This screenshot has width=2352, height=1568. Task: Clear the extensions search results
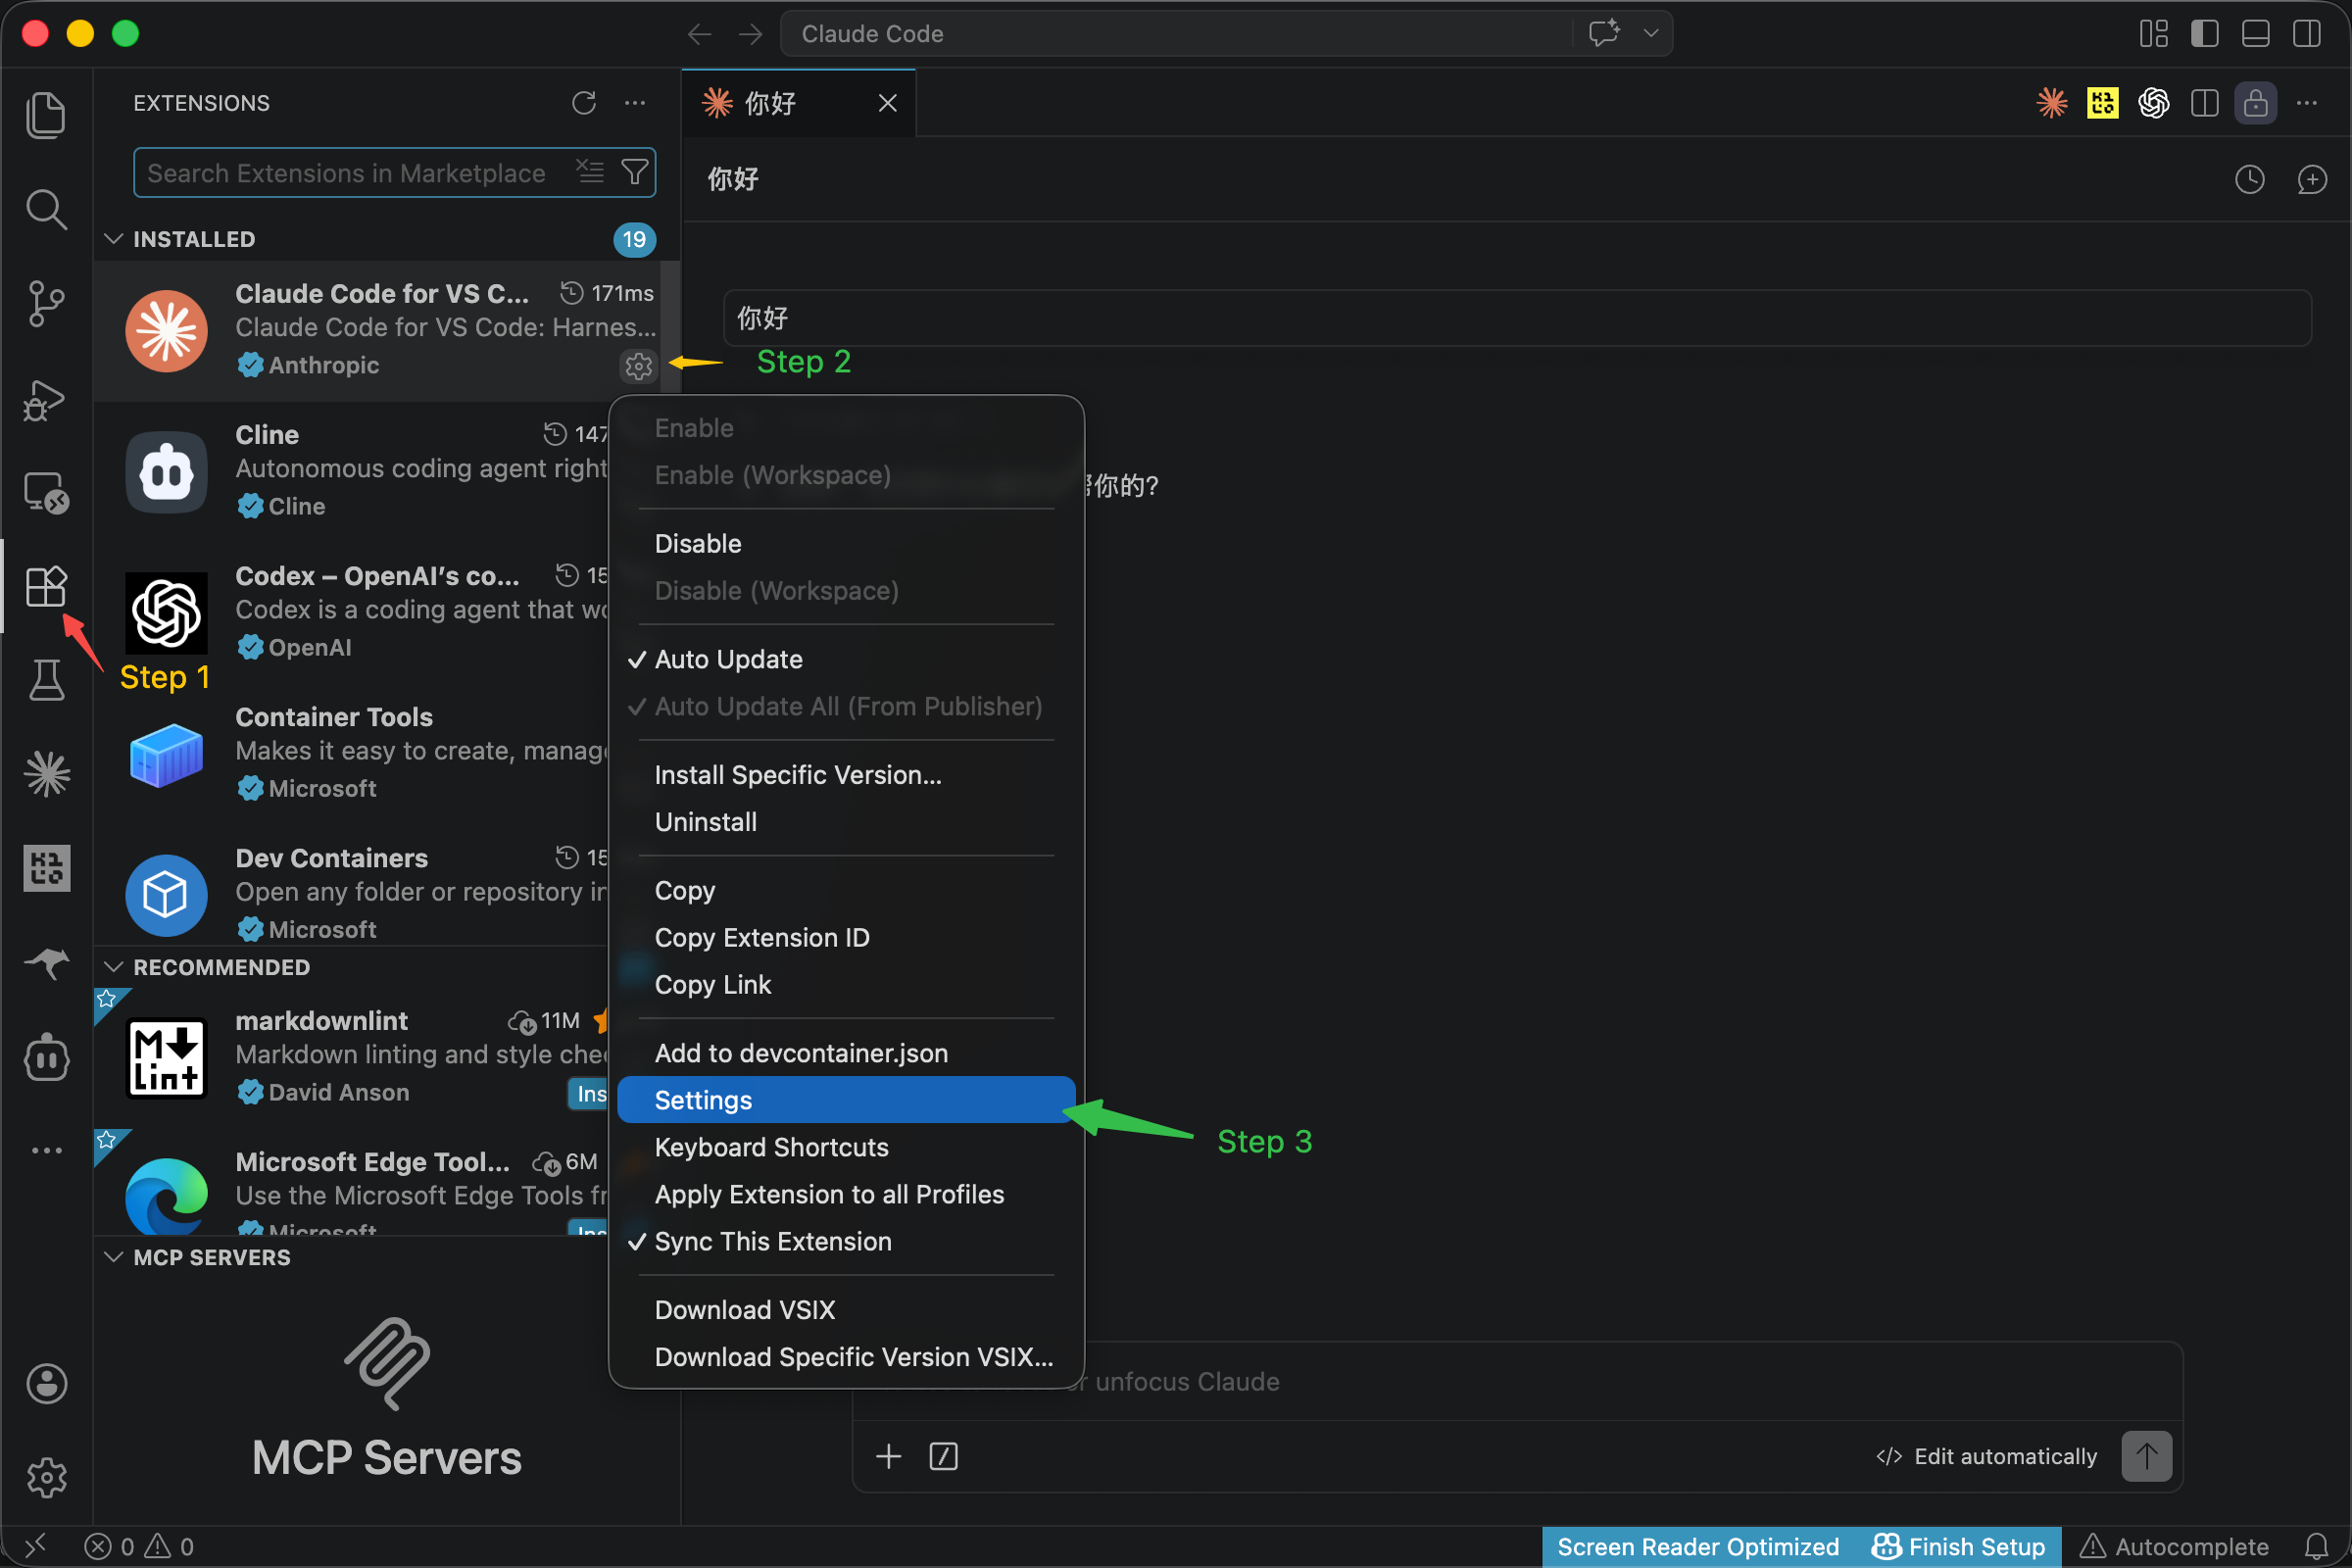[x=590, y=172]
